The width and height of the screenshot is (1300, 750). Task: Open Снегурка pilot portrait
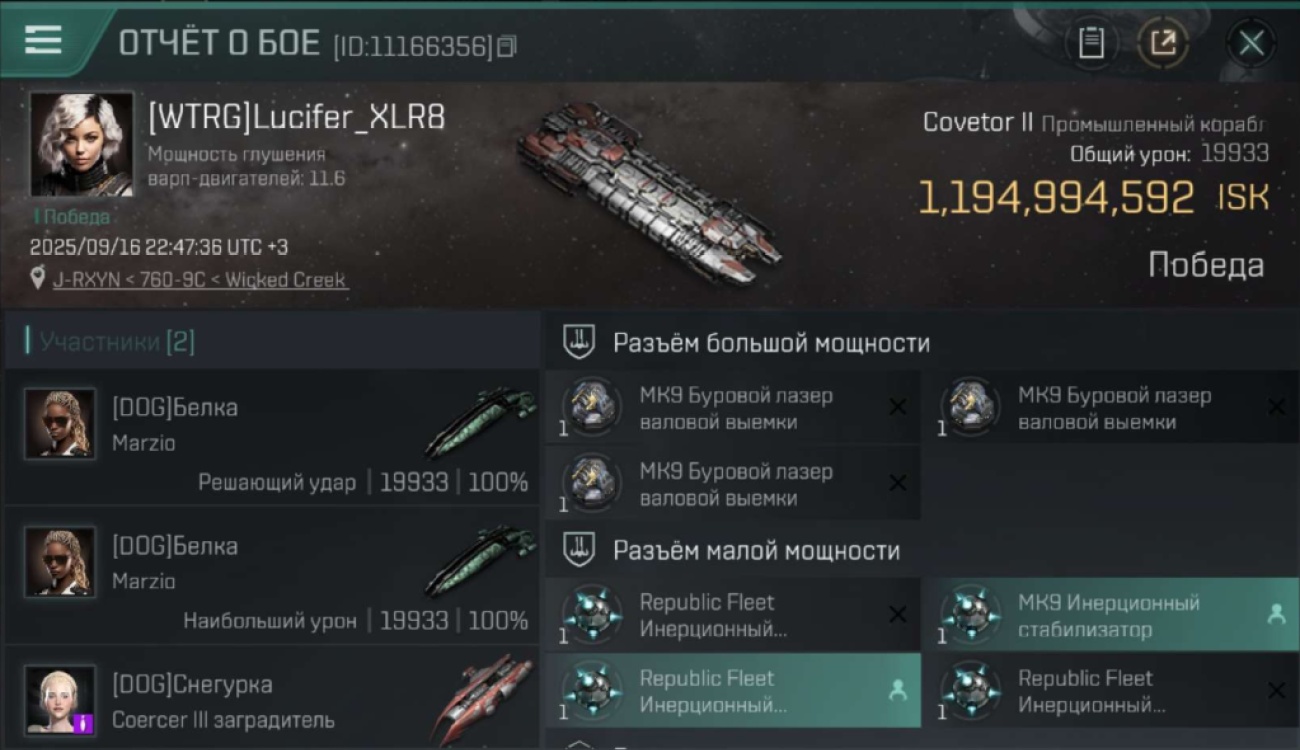[x=60, y=700]
